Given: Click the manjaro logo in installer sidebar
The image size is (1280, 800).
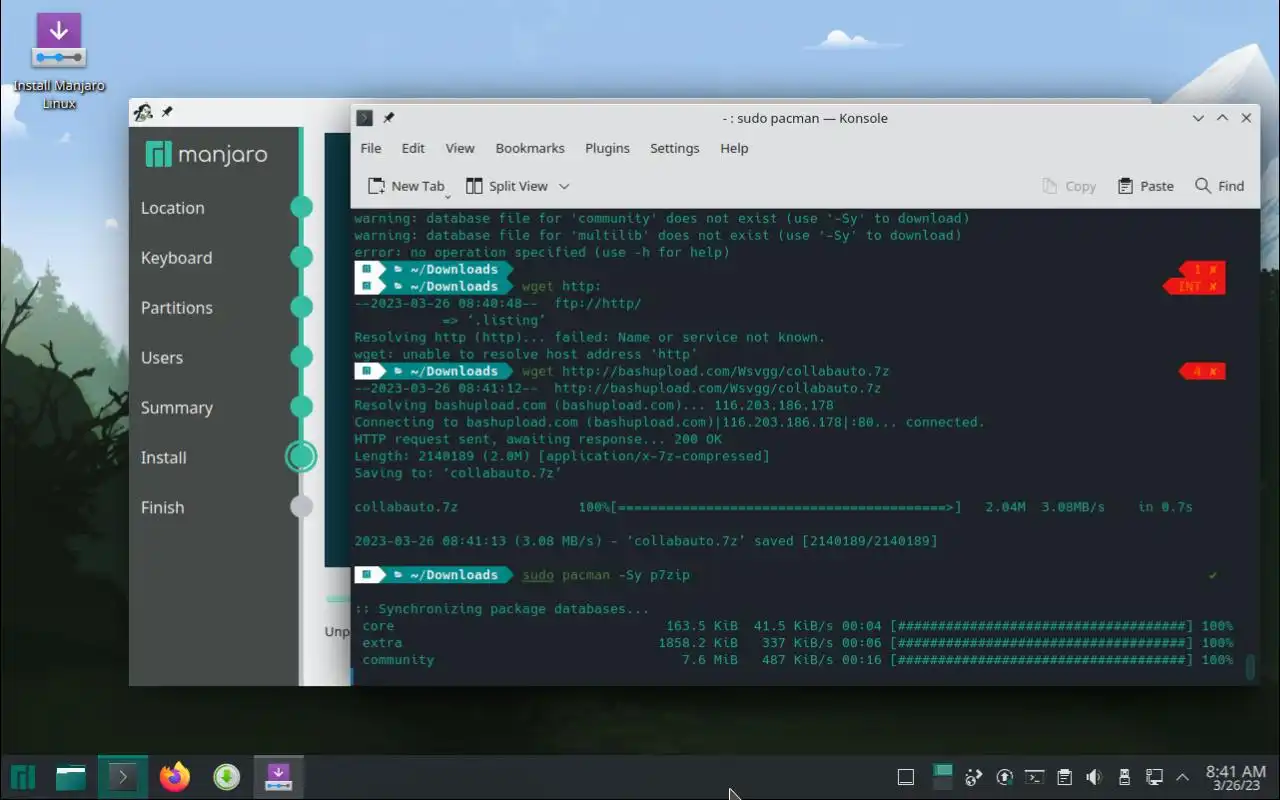Looking at the screenshot, I should 206,155.
